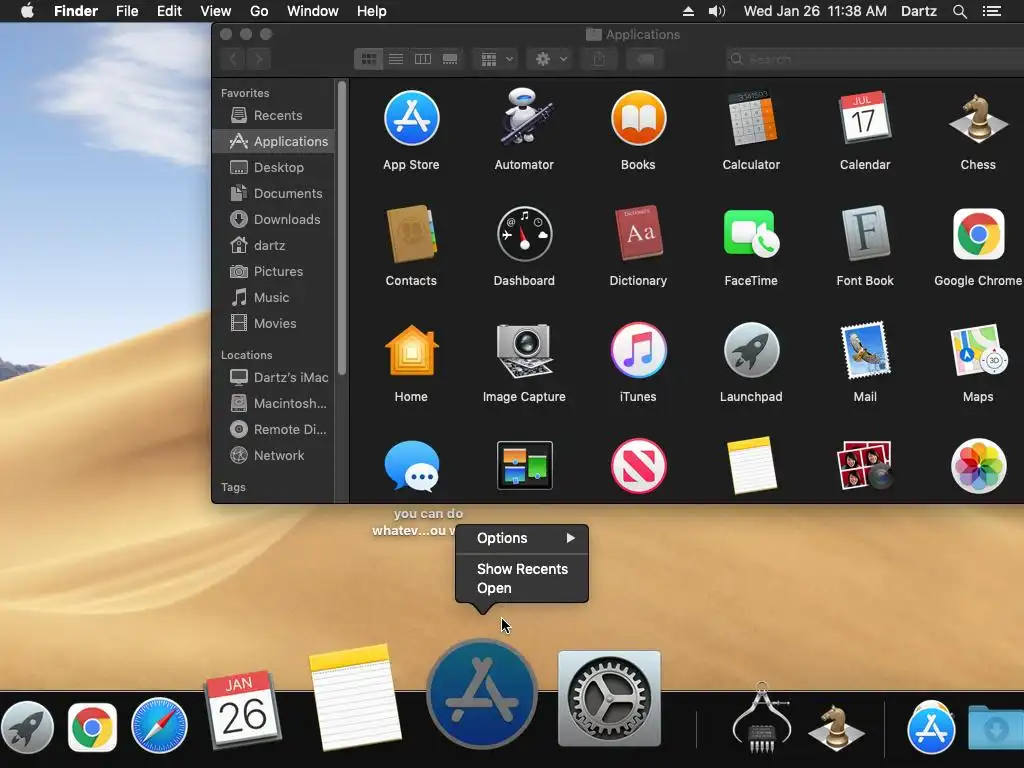
Task: Open Spotlight search magnifier
Action: [x=959, y=11]
